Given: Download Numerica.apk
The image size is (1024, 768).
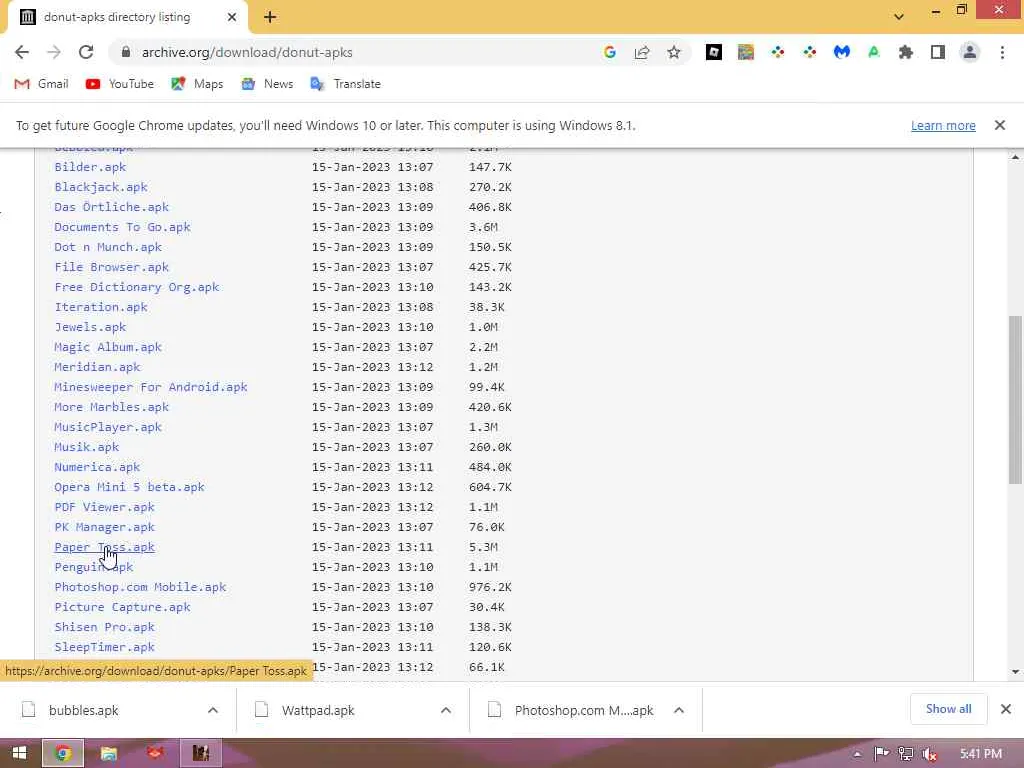Looking at the screenshot, I should 97,467.
